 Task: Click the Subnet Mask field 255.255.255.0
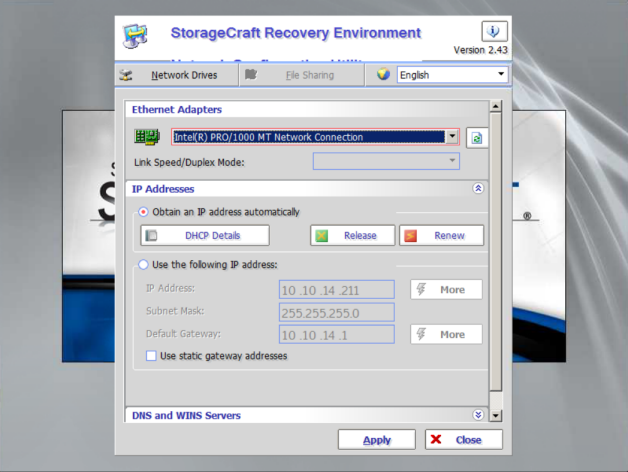pos(337,313)
